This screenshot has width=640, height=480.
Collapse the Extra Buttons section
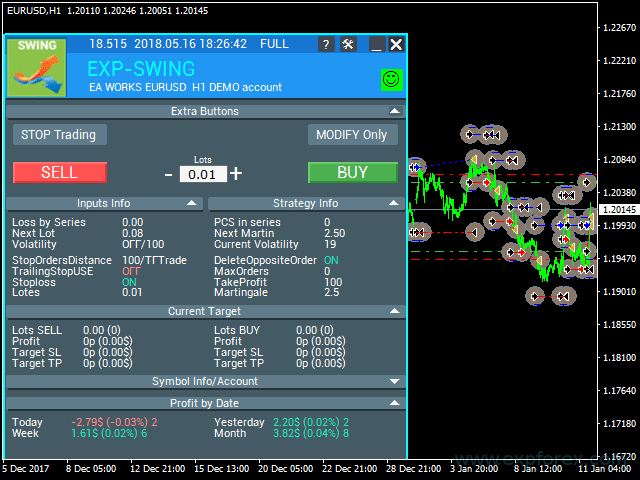tap(394, 111)
